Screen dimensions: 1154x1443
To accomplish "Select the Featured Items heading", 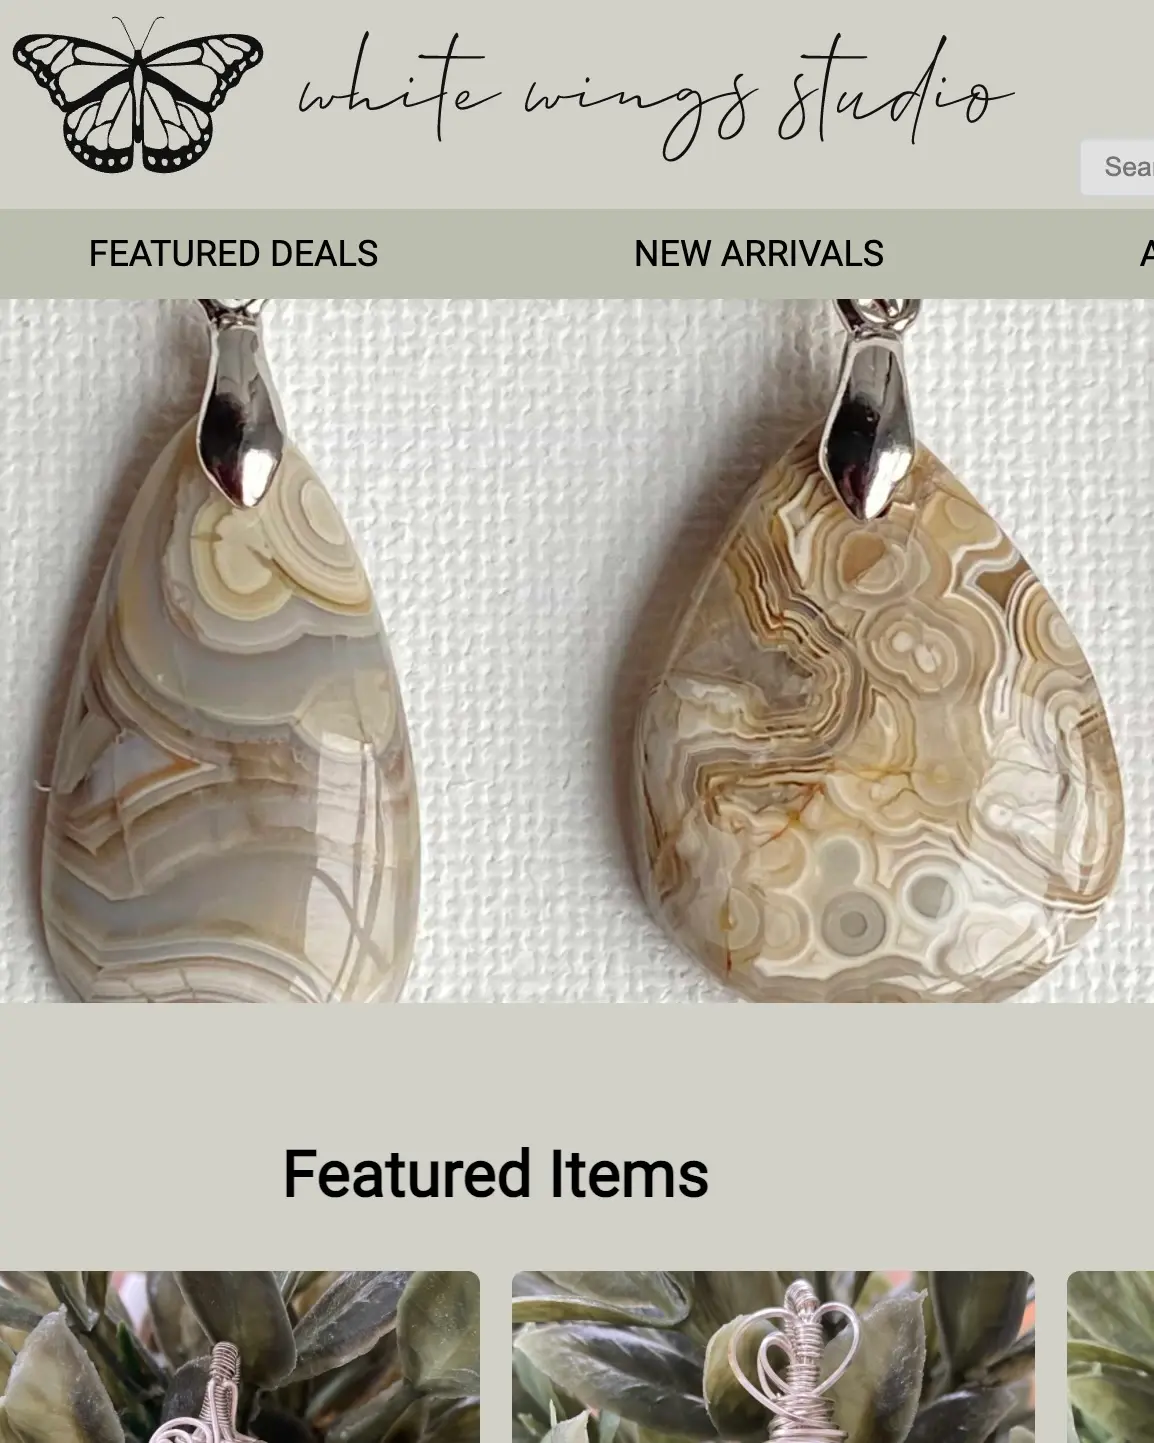I will [495, 1174].
